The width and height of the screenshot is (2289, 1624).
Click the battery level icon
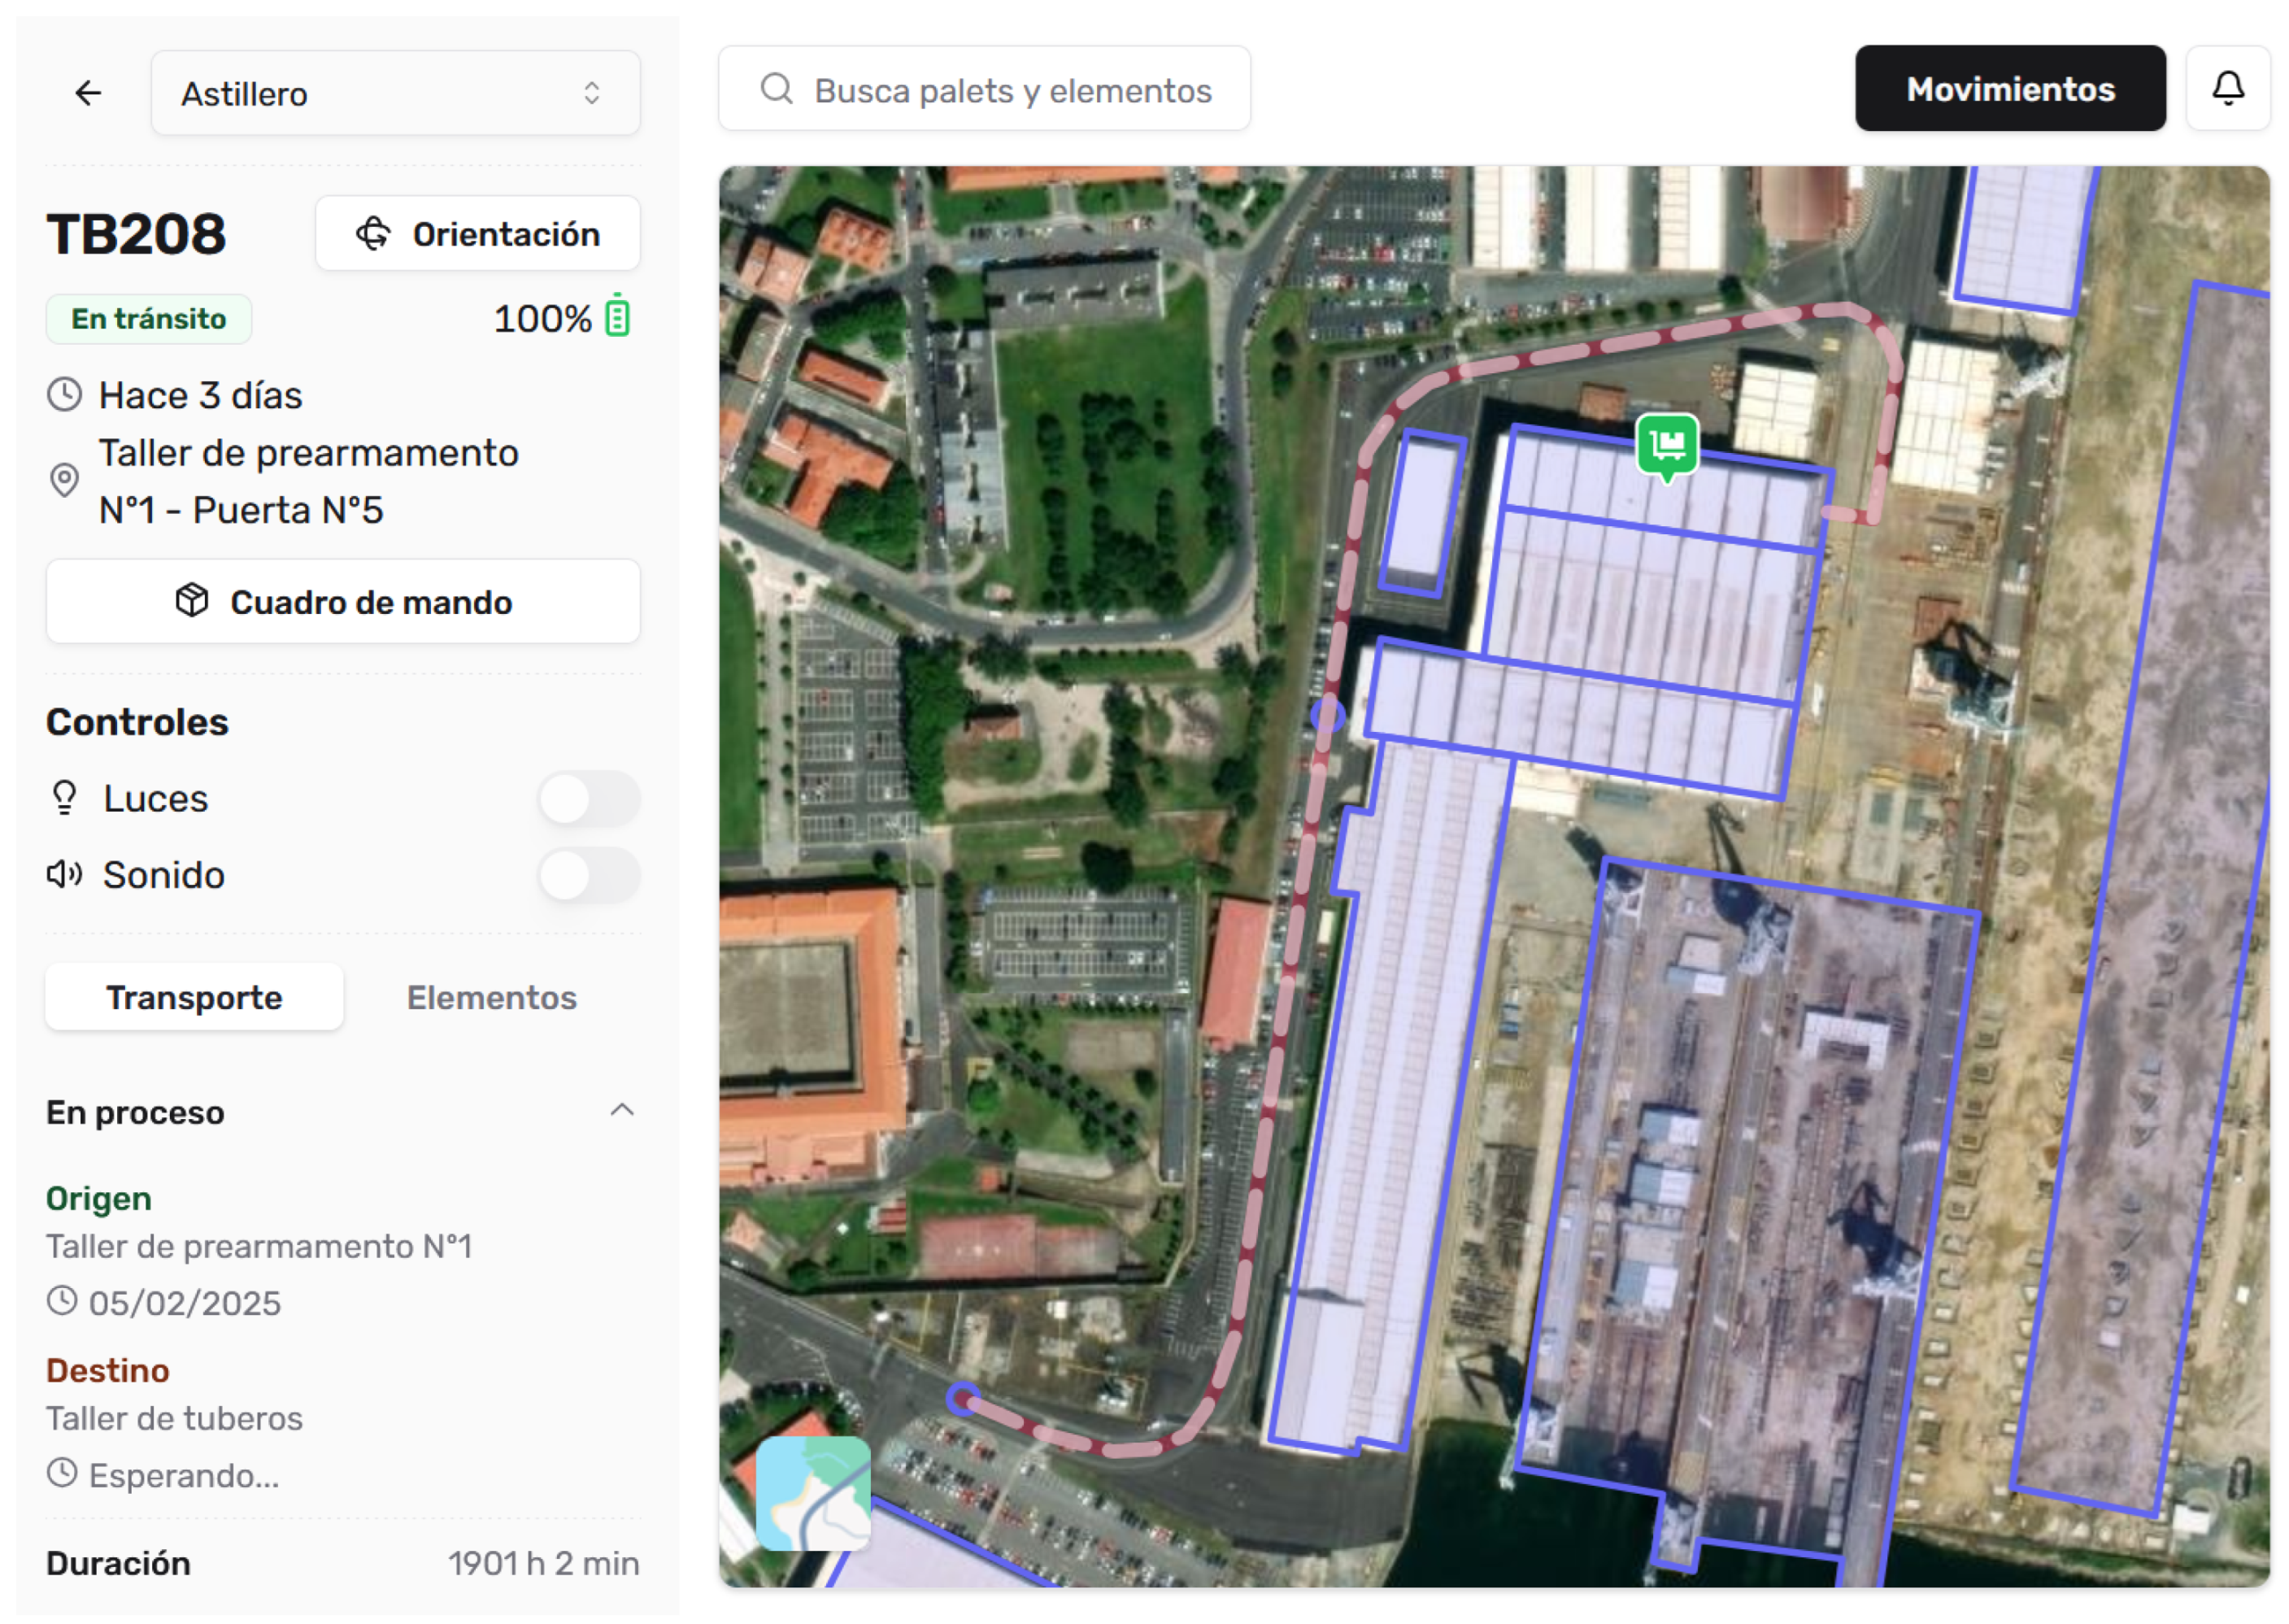[617, 317]
